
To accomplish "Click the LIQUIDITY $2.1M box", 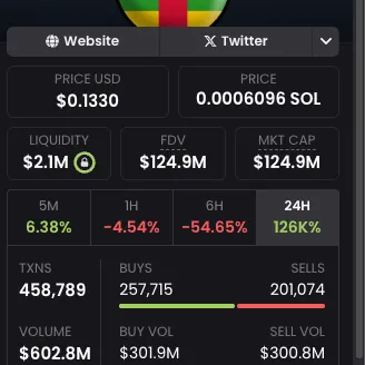I will point(59,153).
